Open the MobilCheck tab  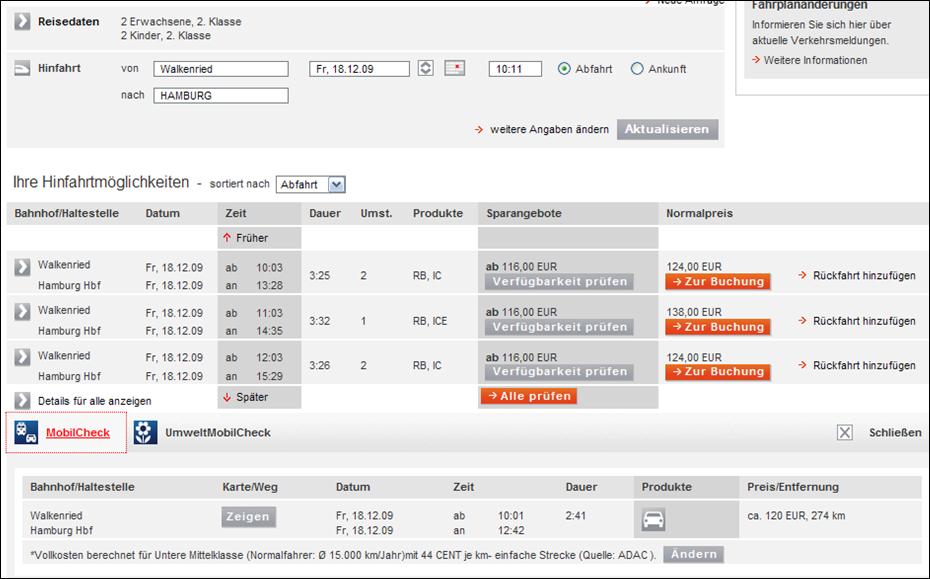pyautogui.click(x=78, y=433)
